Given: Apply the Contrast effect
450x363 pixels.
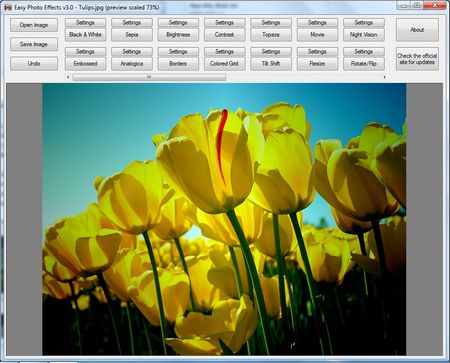Looking at the screenshot, I should (x=224, y=35).
